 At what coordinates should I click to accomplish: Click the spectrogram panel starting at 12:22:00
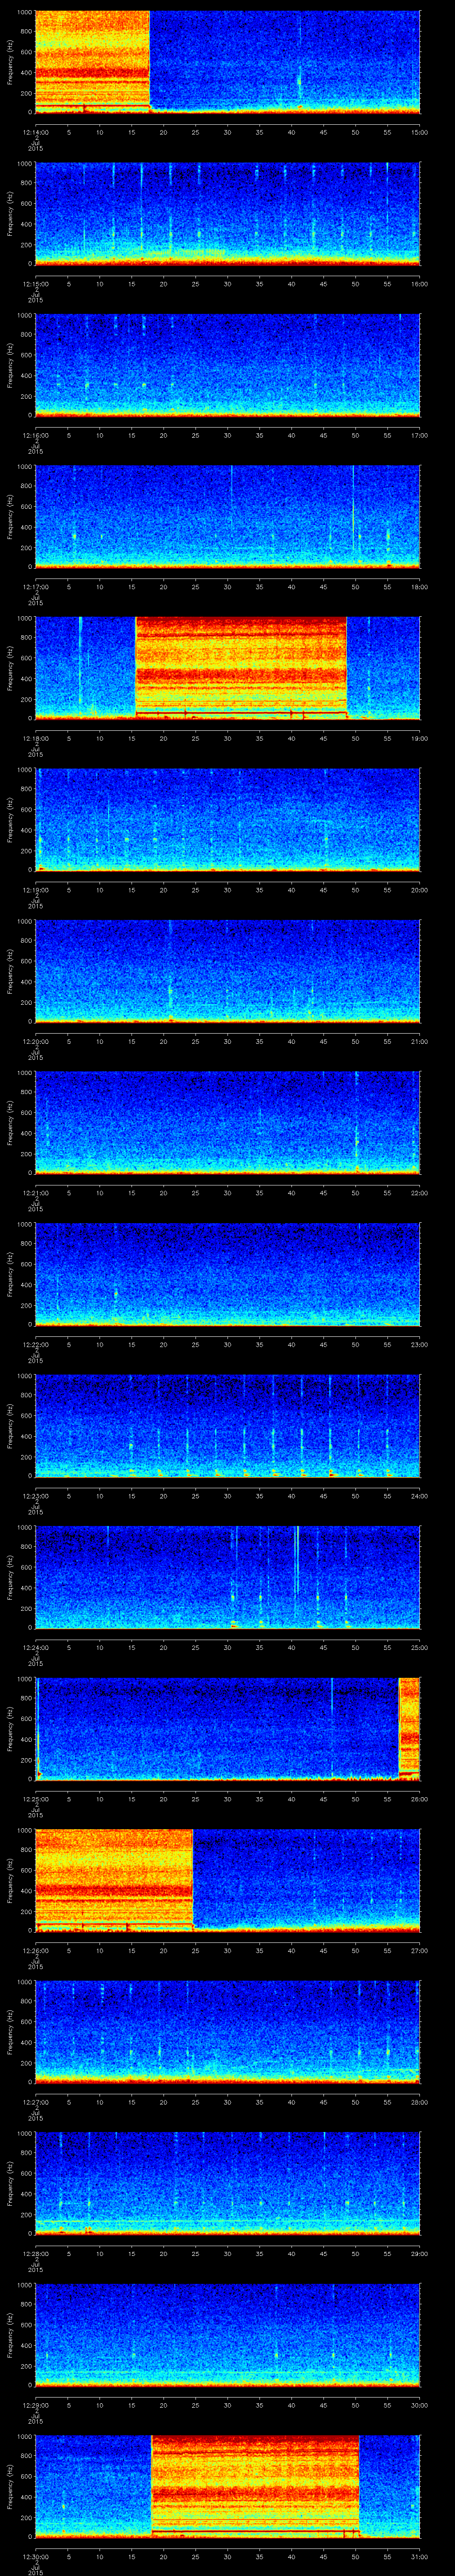coord(228,1274)
